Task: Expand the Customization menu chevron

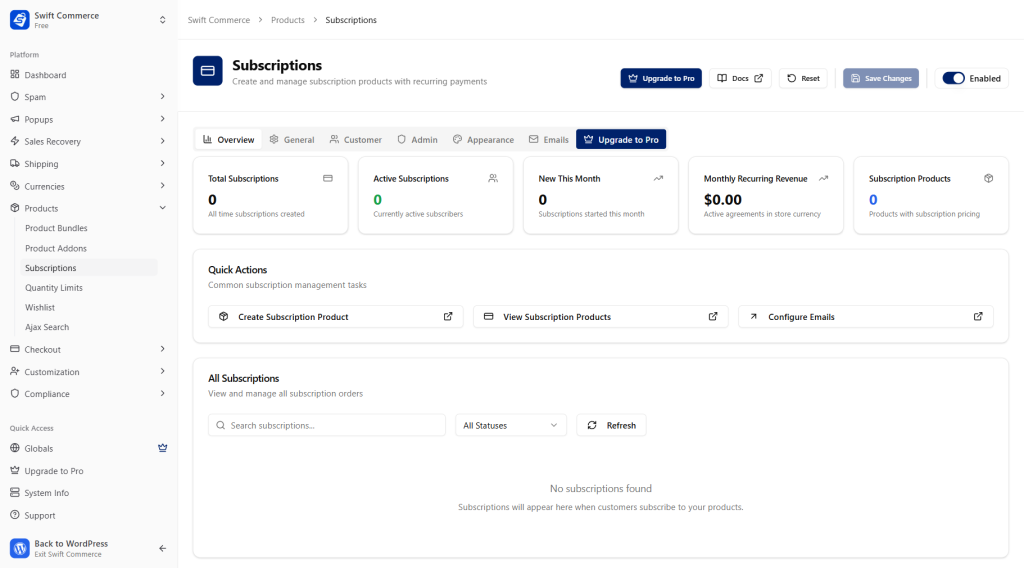Action: tap(163, 371)
